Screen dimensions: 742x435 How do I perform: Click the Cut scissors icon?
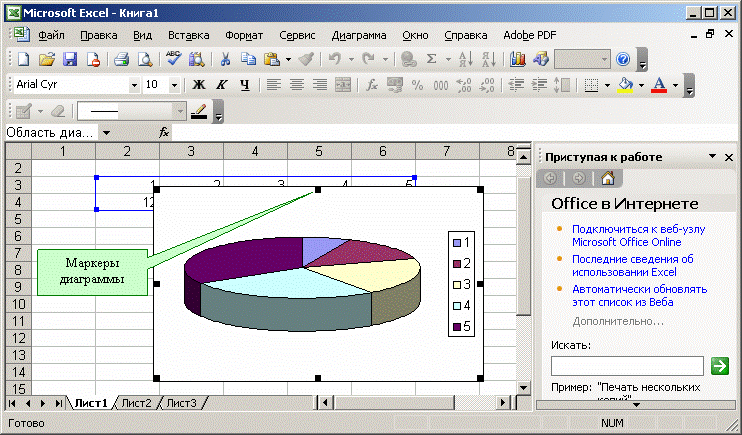(x=226, y=60)
